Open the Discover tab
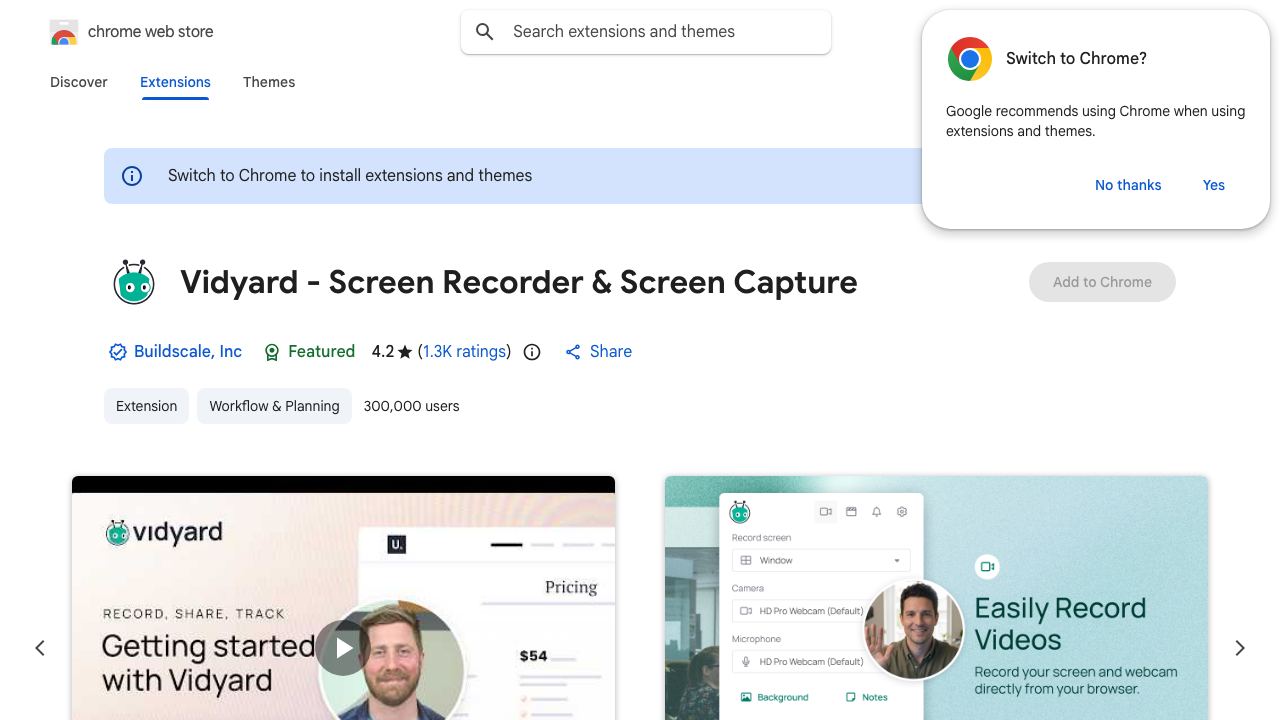1280x720 pixels. [79, 82]
